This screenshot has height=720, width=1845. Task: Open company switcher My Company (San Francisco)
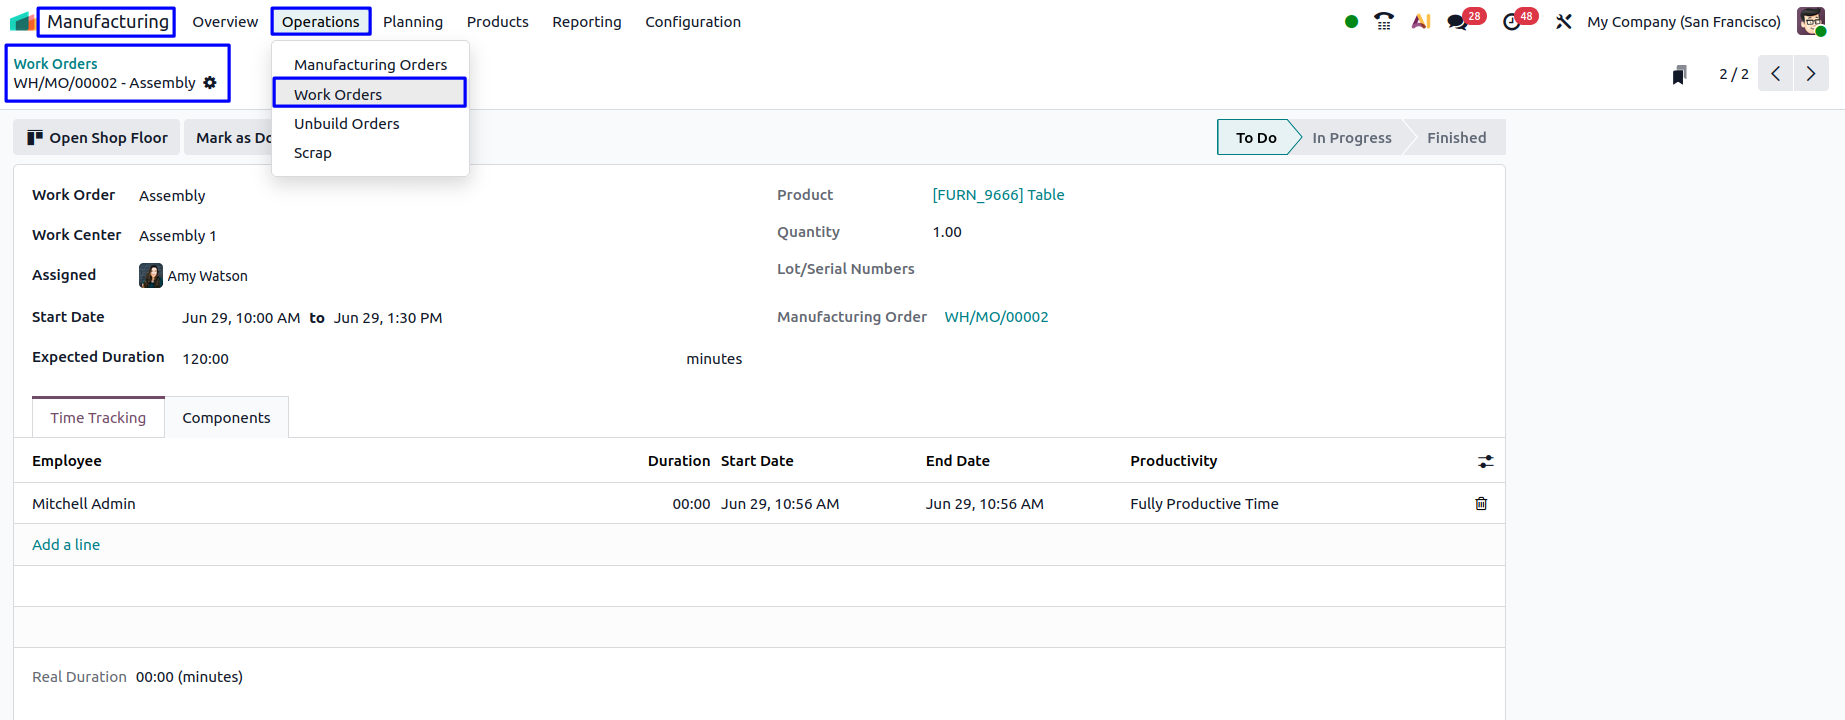[1684, 22]
